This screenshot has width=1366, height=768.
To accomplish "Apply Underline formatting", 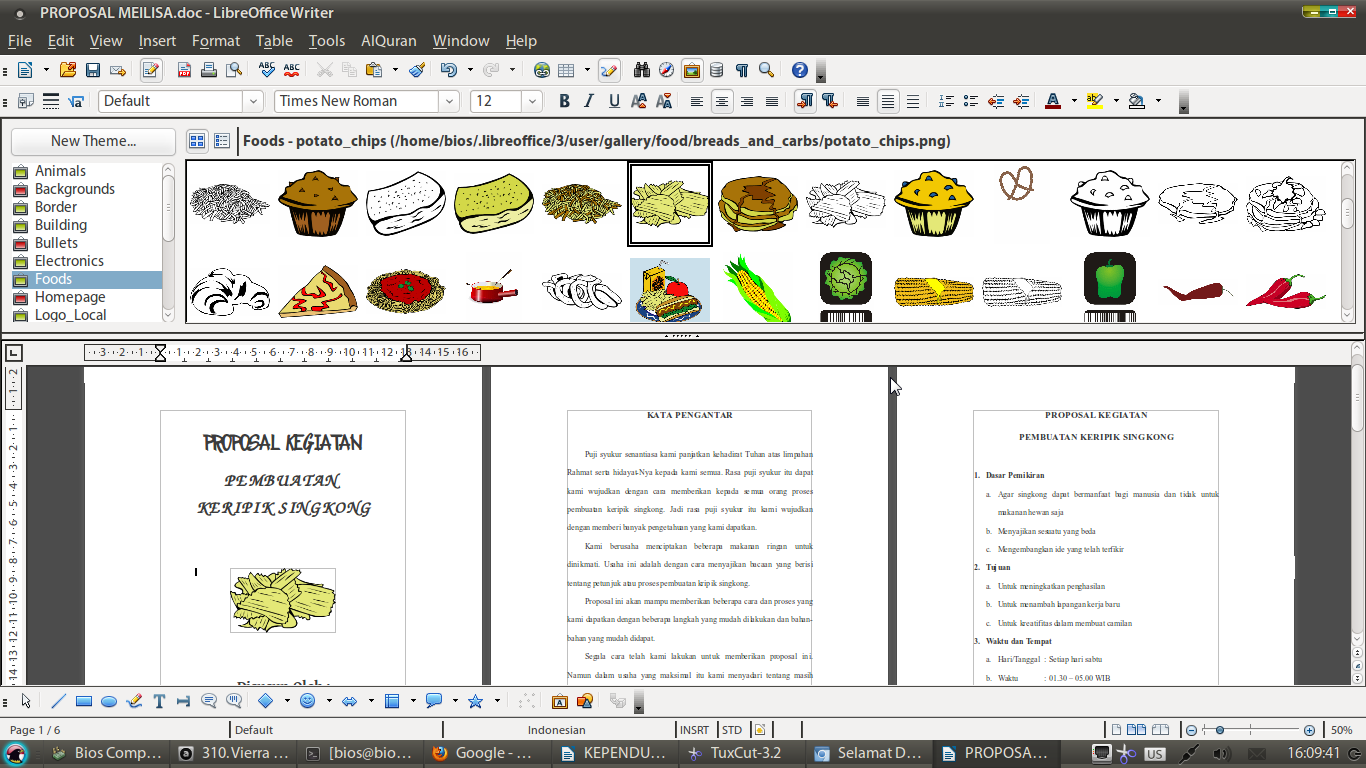I will pos(614,101).
